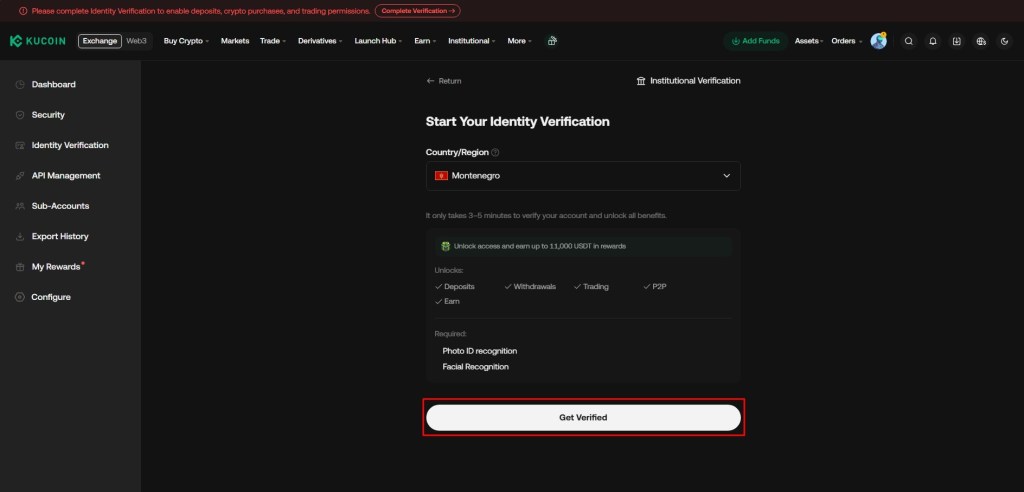
Task: Click the Get Verified button
Action: (583, 418)
